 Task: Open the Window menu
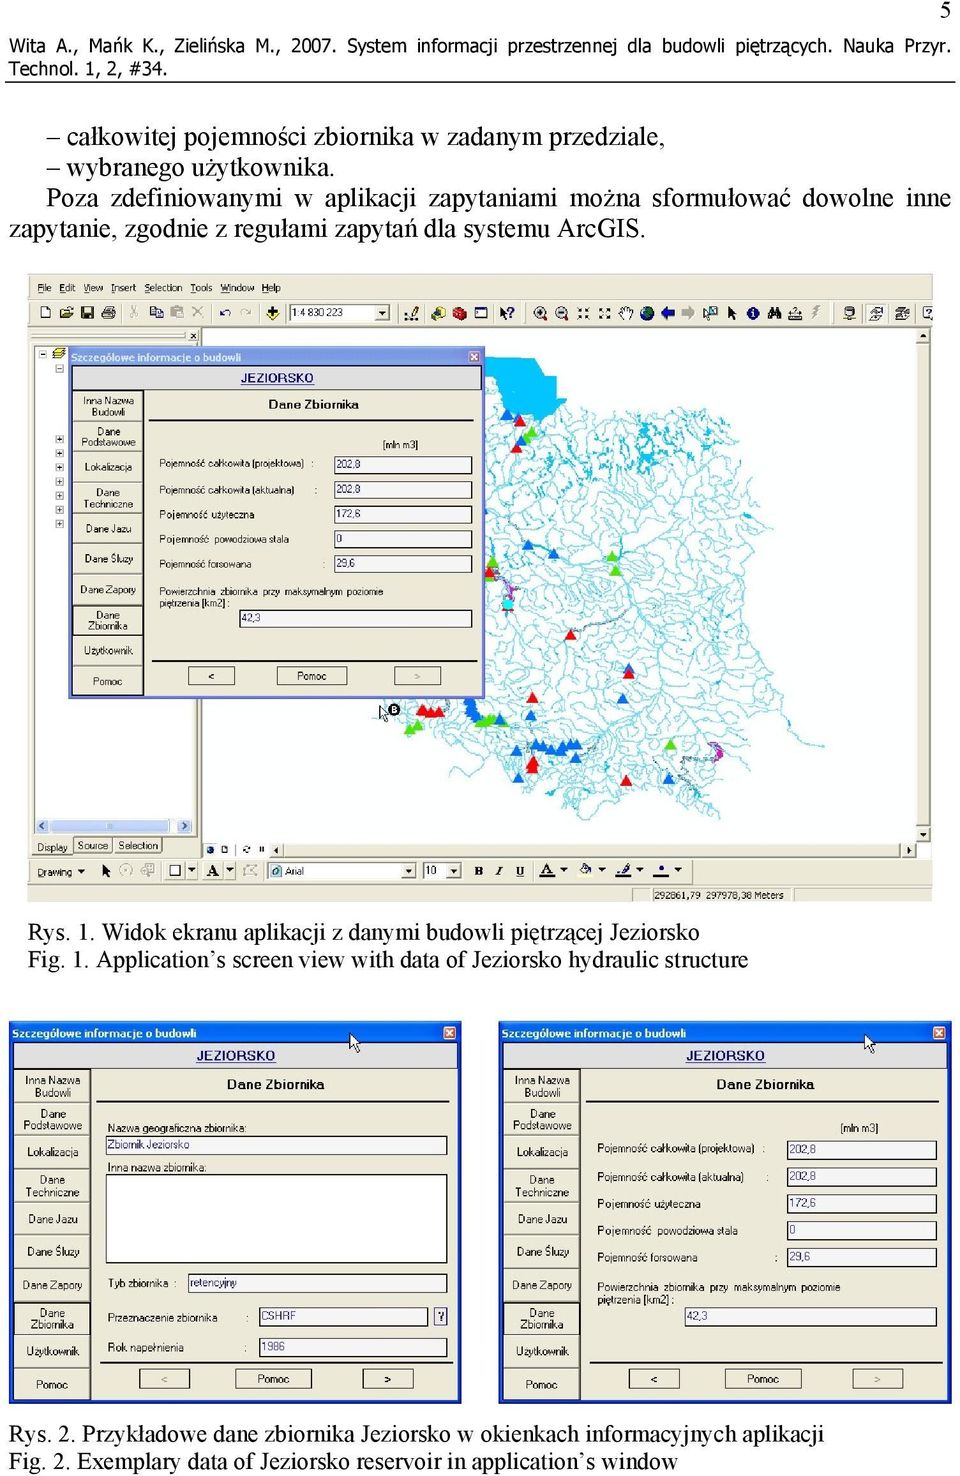(237, 288)
